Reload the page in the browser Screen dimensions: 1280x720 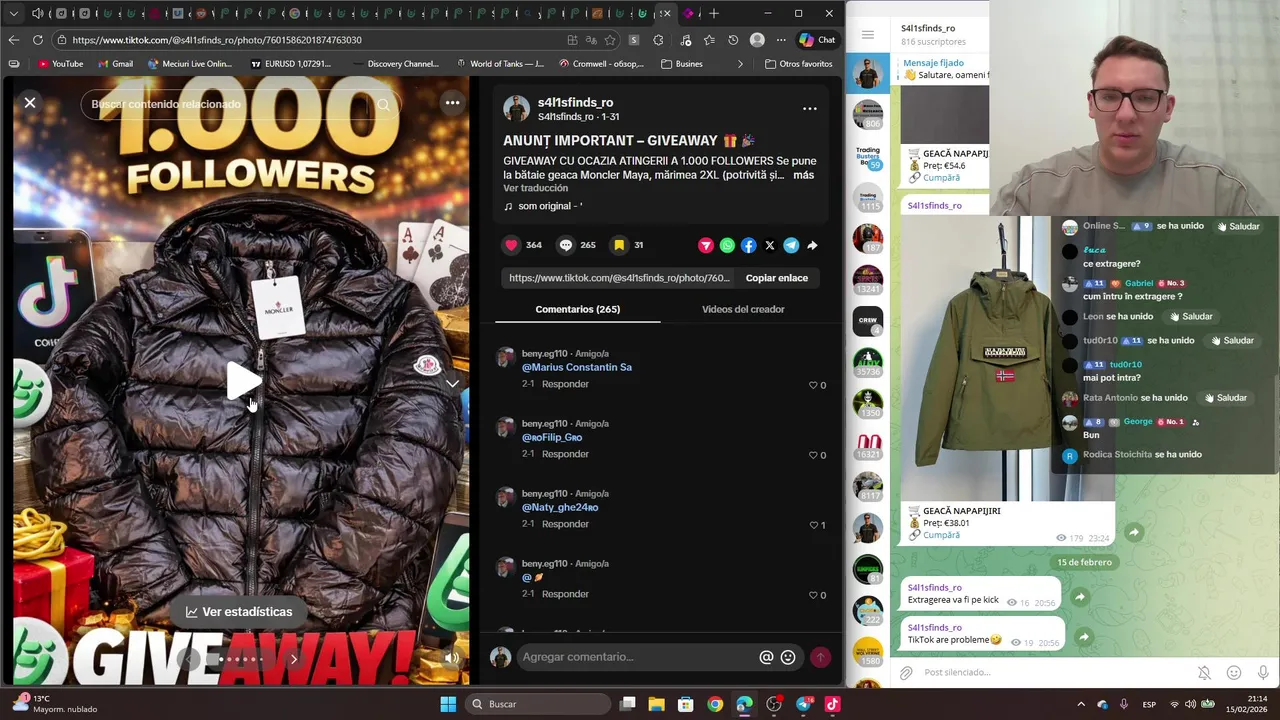tap(38, 40)
